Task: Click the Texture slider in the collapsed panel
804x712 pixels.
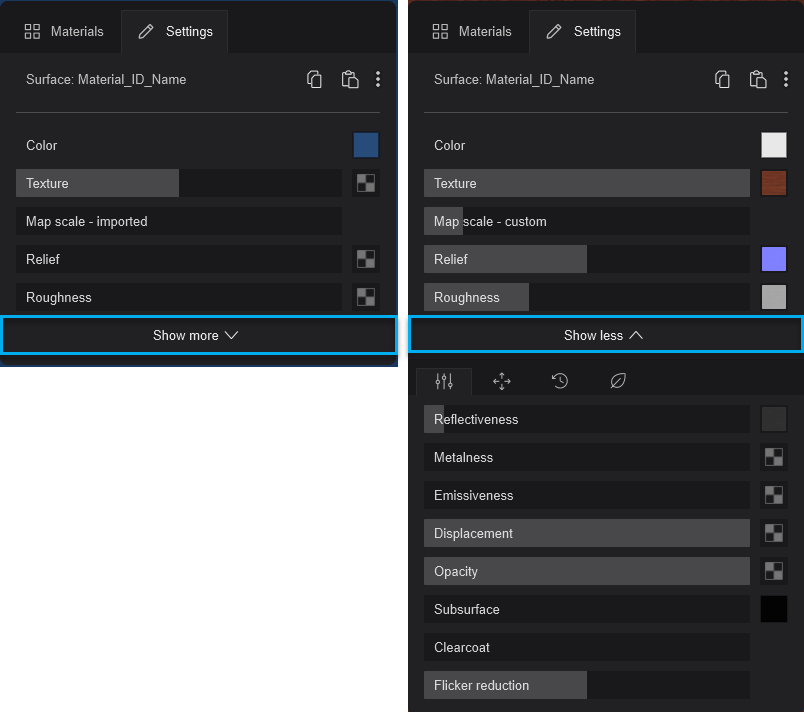Action: 179,183
